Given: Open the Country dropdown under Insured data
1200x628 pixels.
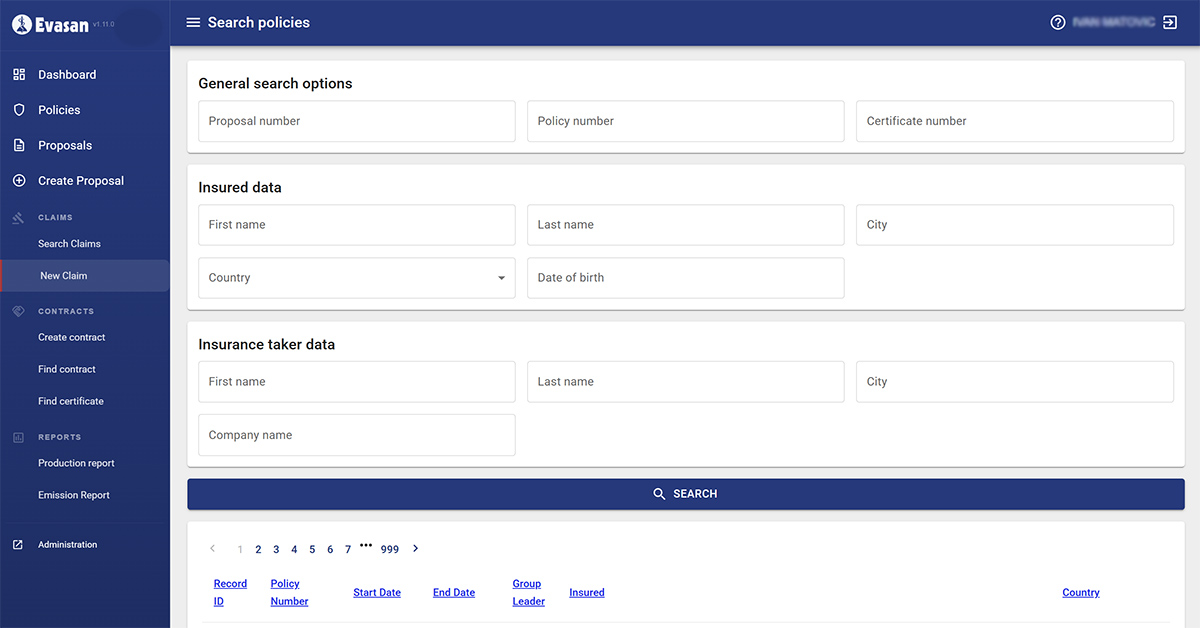Looking at the screenshot, I should (501, 277).
